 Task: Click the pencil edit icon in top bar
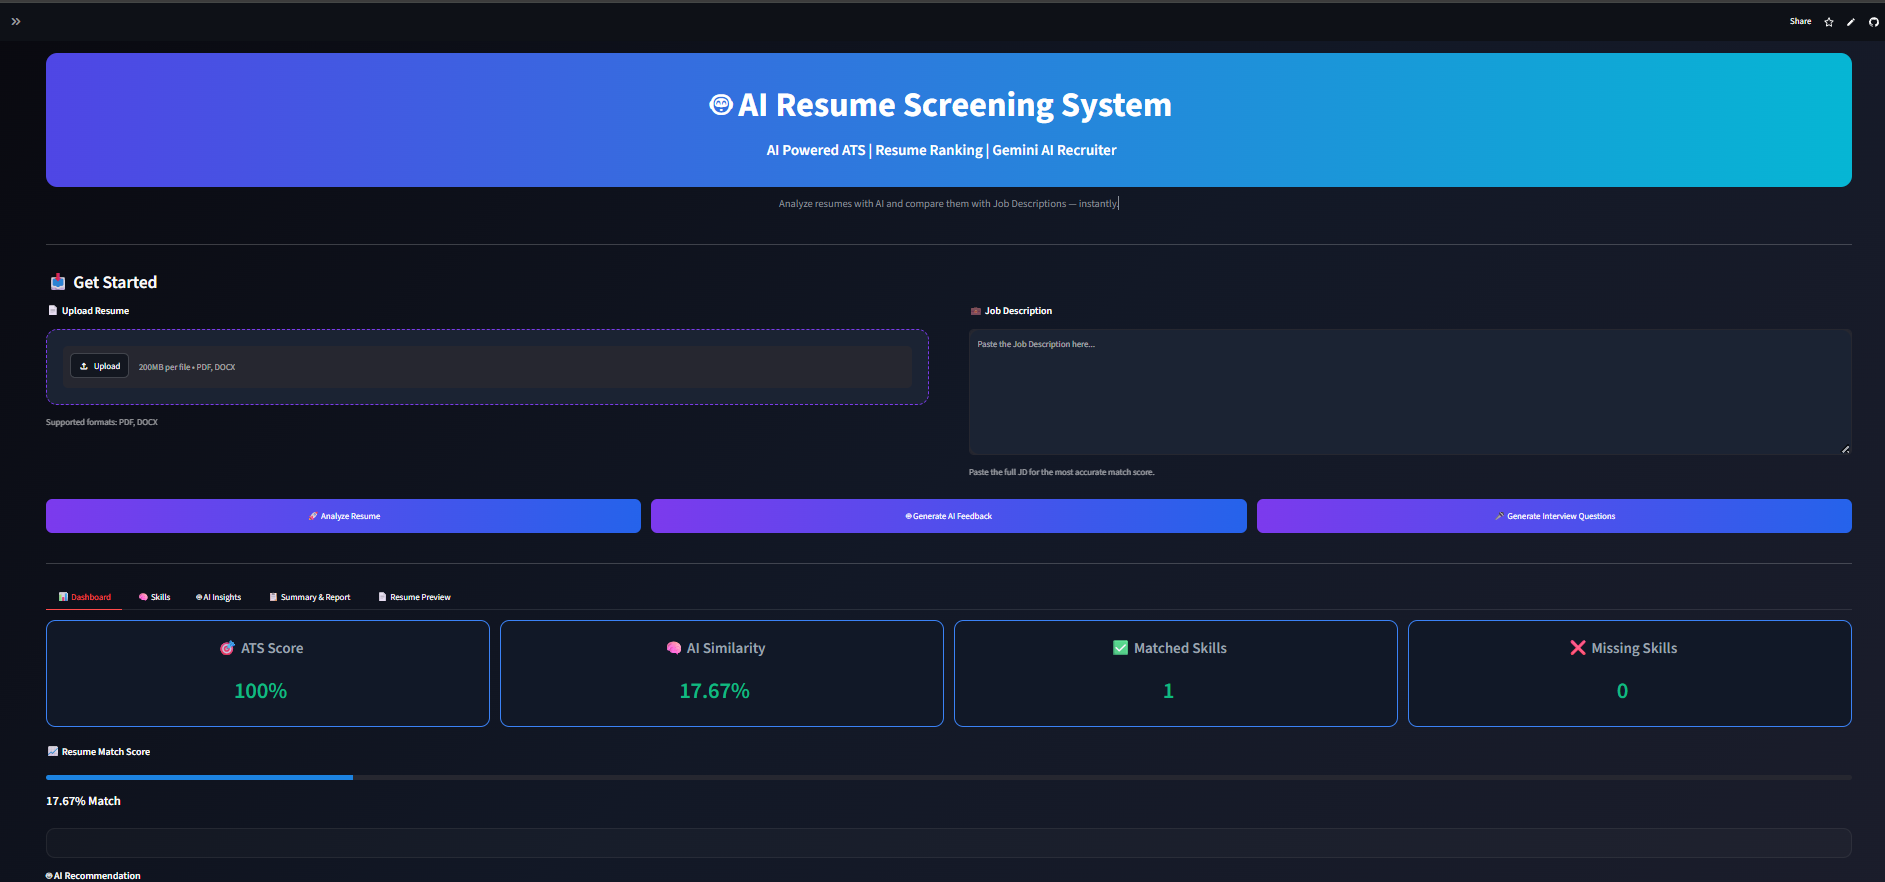coord(1851,22)
